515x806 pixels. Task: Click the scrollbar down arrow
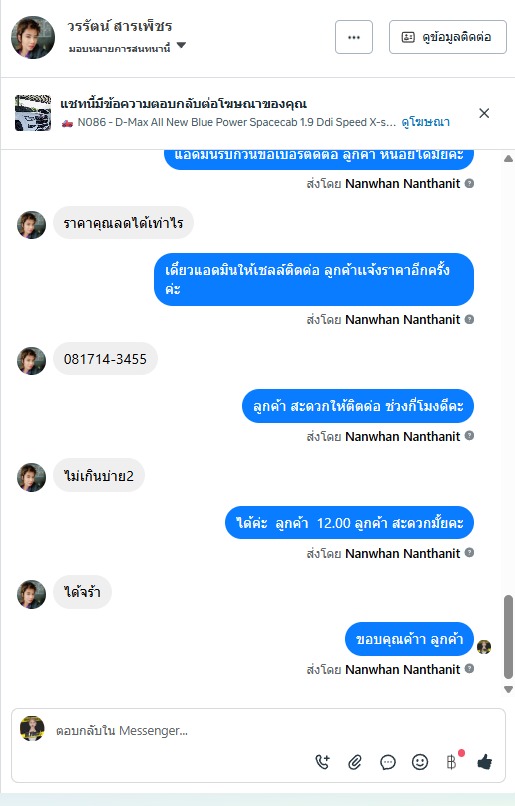point(508,690)
